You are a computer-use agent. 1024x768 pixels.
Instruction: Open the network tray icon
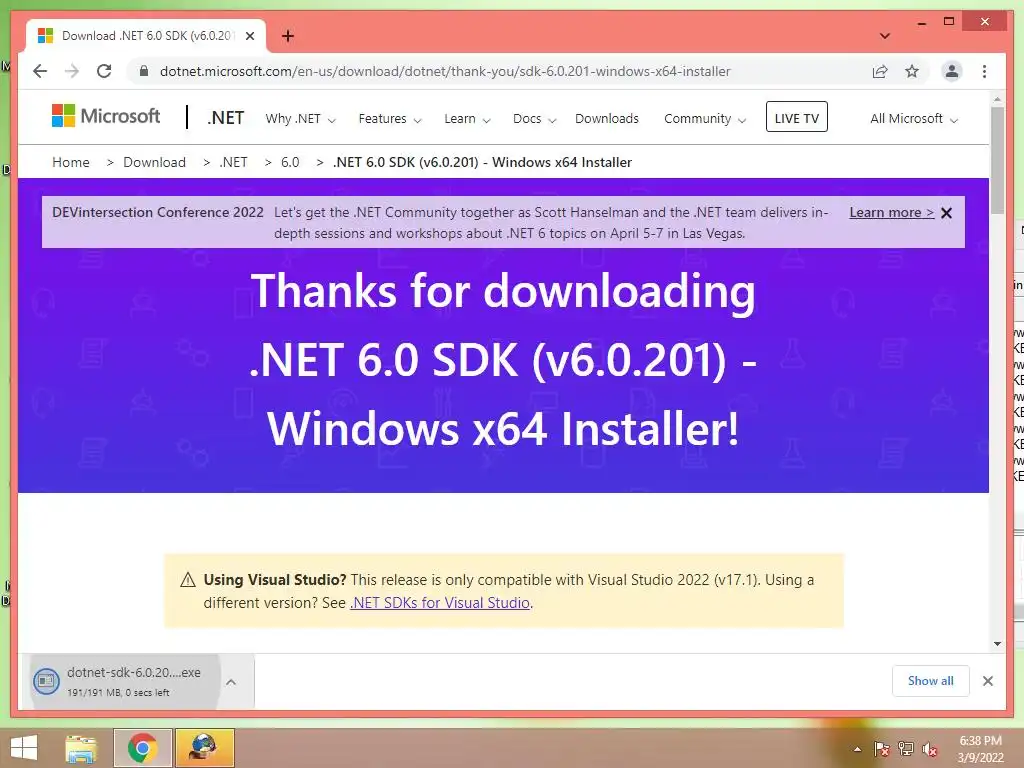[x=906, y=749]
